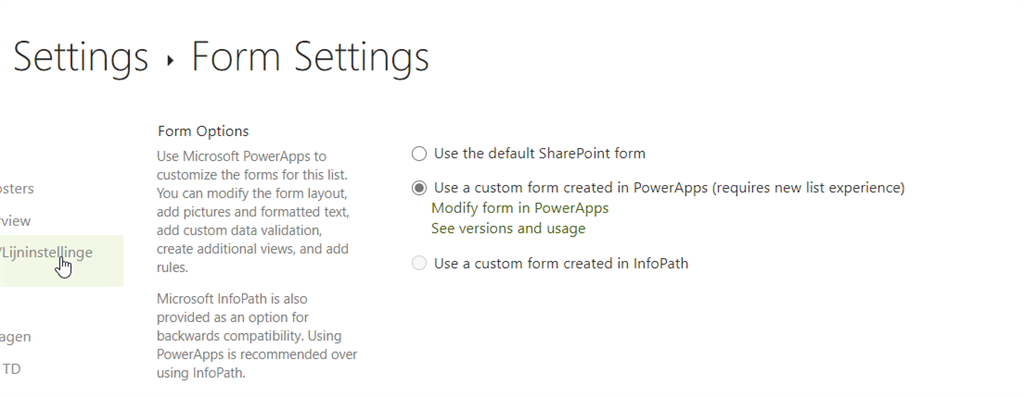Open the Modify form in PowerApps link
1024x397 pixels.
520,208
